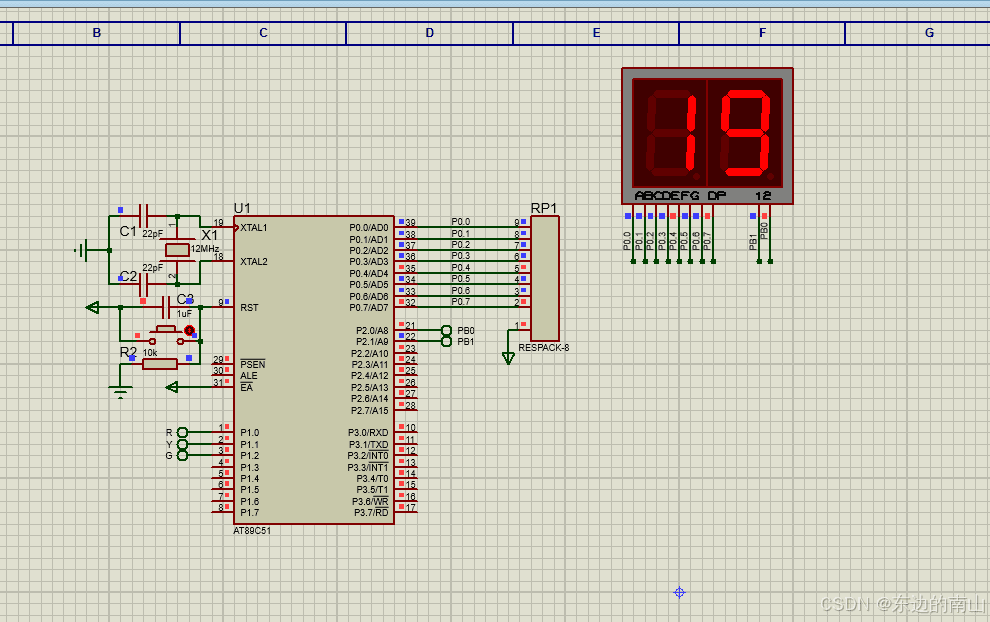
Task: Click the sheet column header D
Action: (430, 33)
